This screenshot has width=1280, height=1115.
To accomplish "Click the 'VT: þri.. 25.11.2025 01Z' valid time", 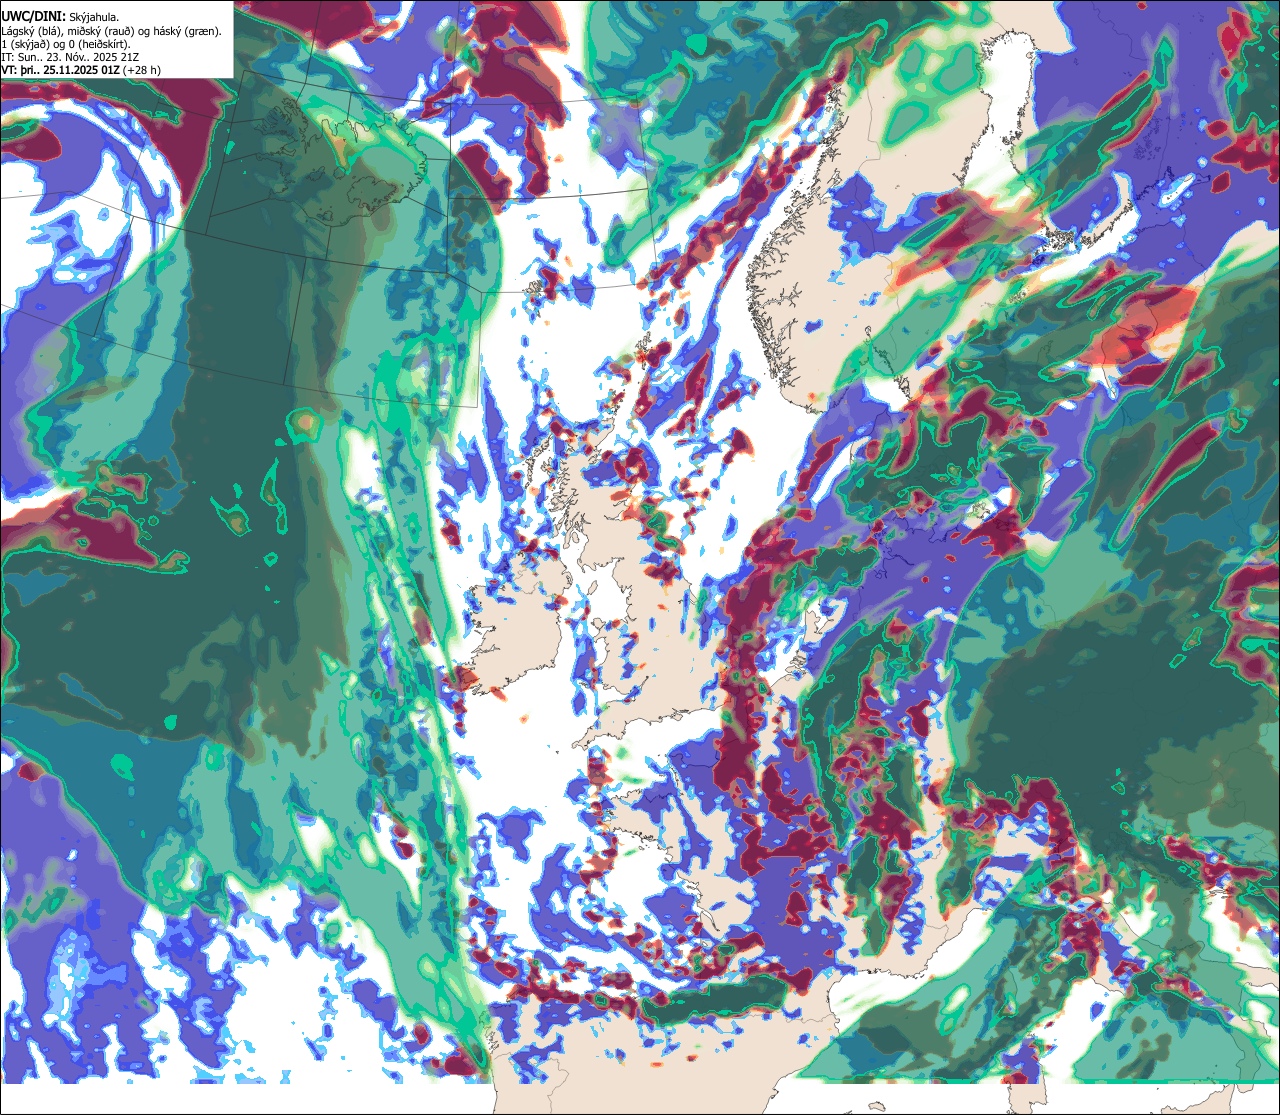I will click(x=60, y=70).
